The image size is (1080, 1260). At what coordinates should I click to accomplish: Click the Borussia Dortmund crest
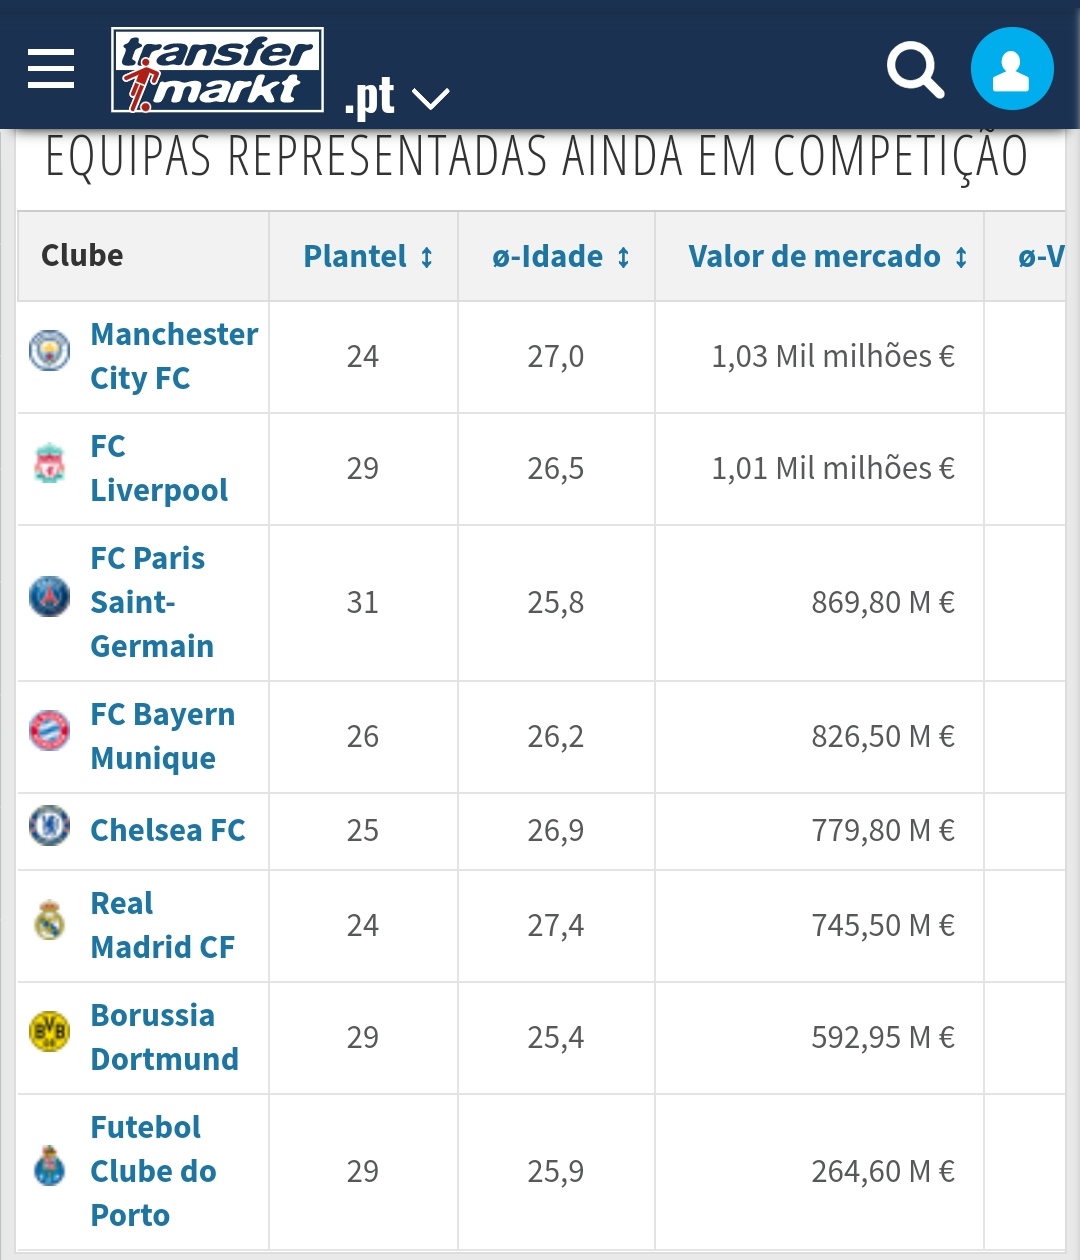click(x=49, y=1032)
